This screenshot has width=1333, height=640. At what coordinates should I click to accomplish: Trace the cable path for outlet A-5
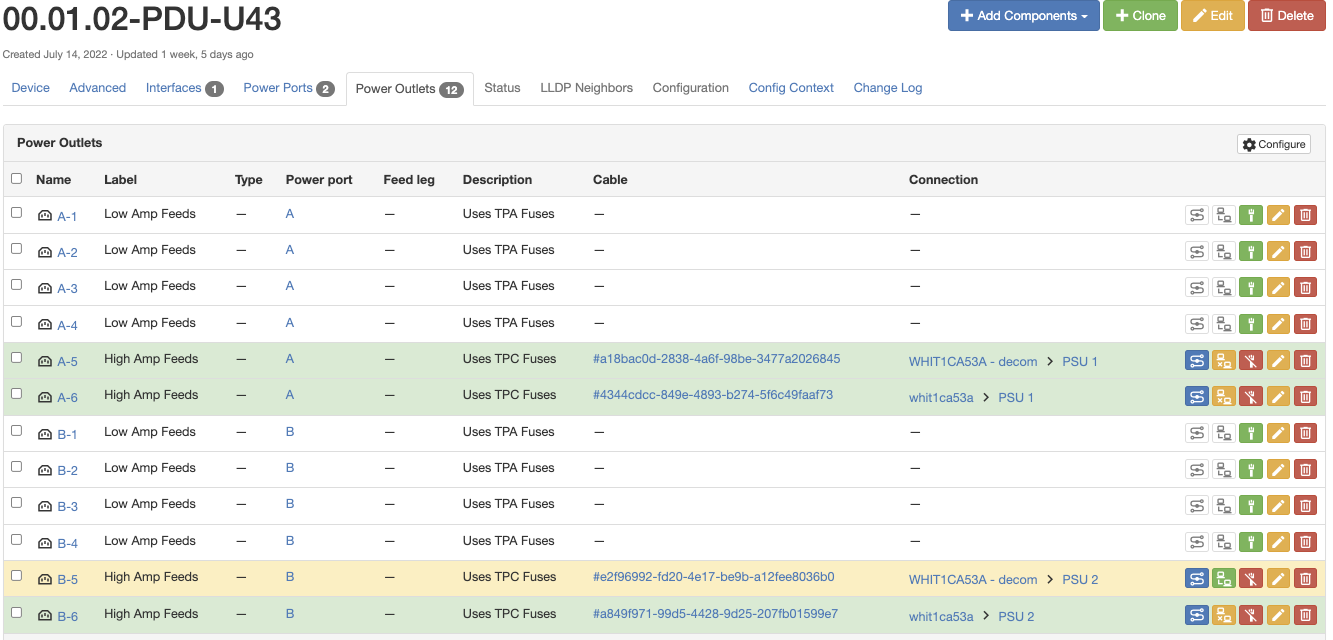click(x=1197, y=360)
